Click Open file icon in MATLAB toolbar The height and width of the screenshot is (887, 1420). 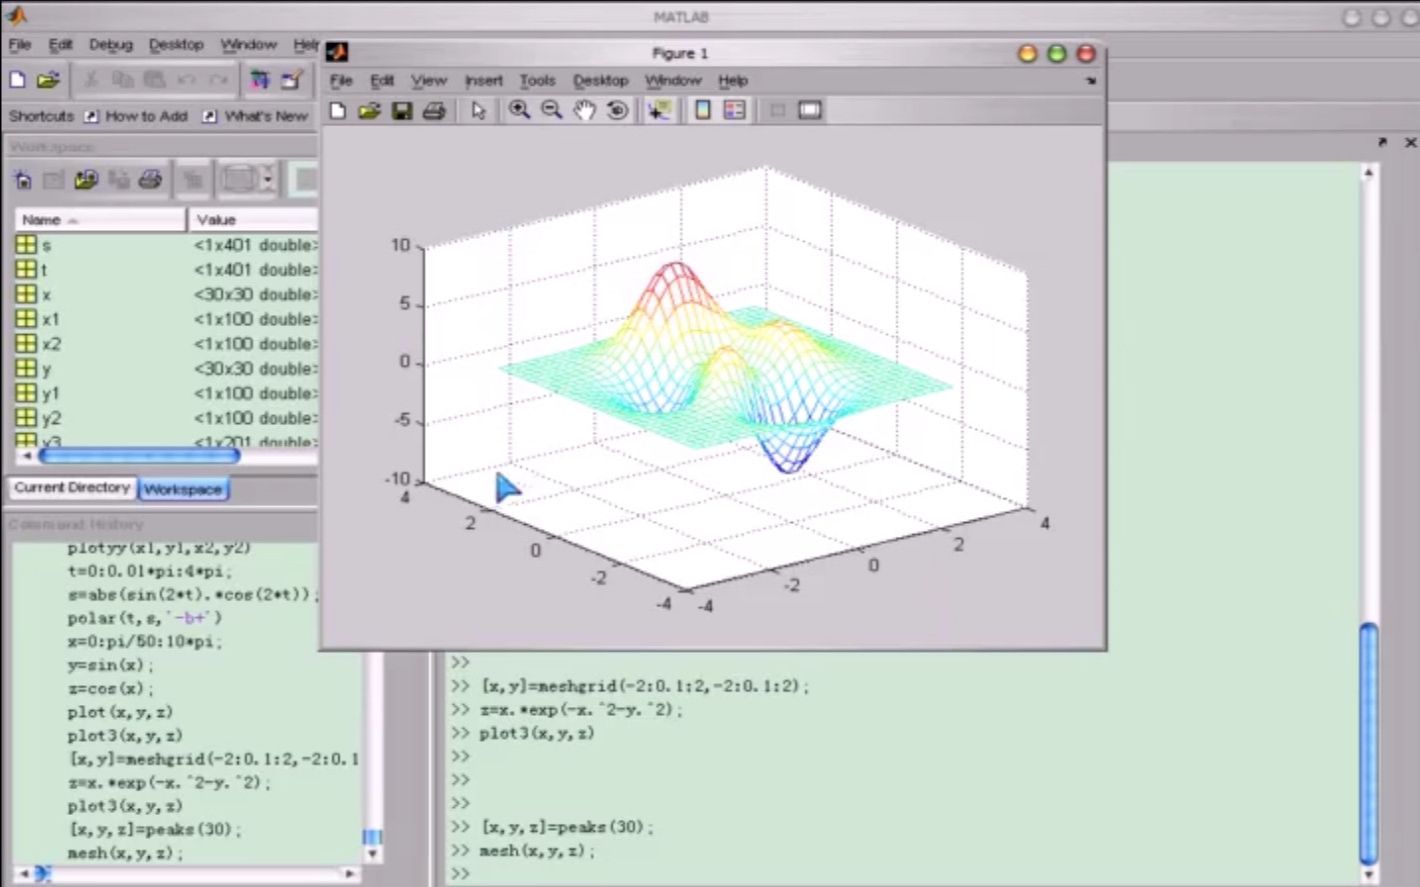48,80
